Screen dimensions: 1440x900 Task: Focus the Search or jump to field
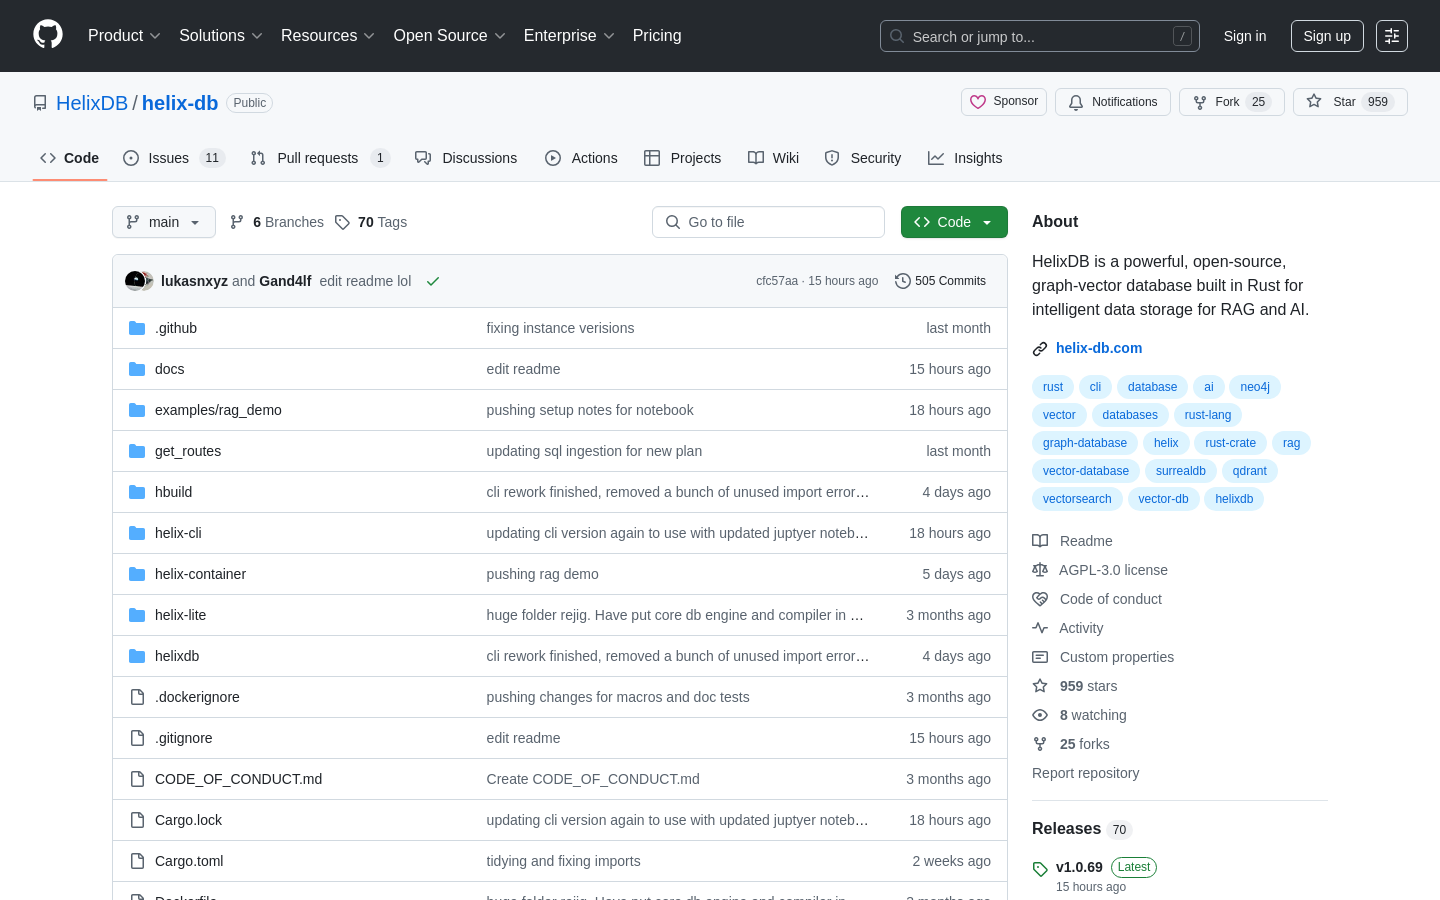[1040, 36]
